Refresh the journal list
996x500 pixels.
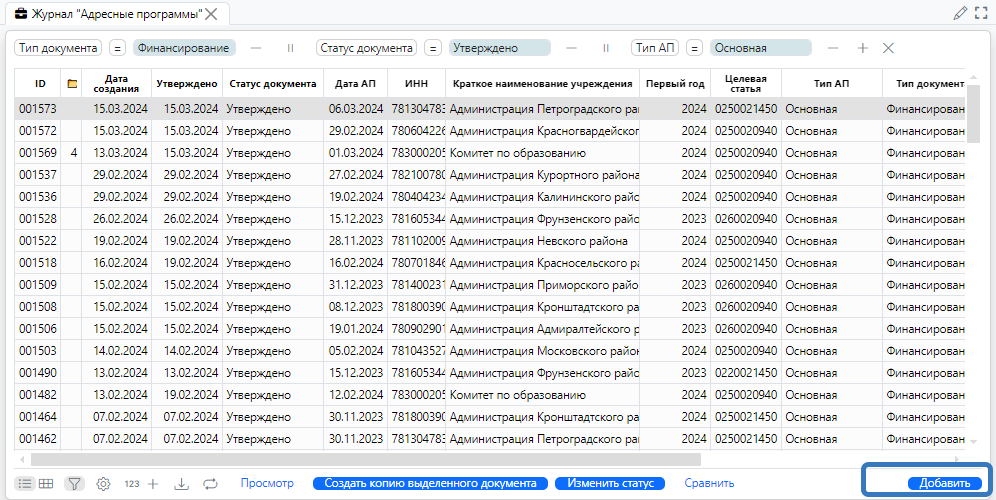210,483
